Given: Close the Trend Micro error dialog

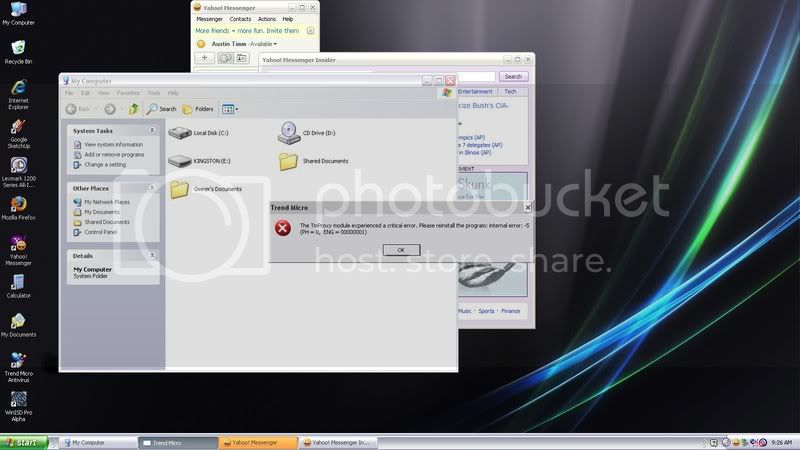Looking at the screenshot, I should (x=528, y=207).
